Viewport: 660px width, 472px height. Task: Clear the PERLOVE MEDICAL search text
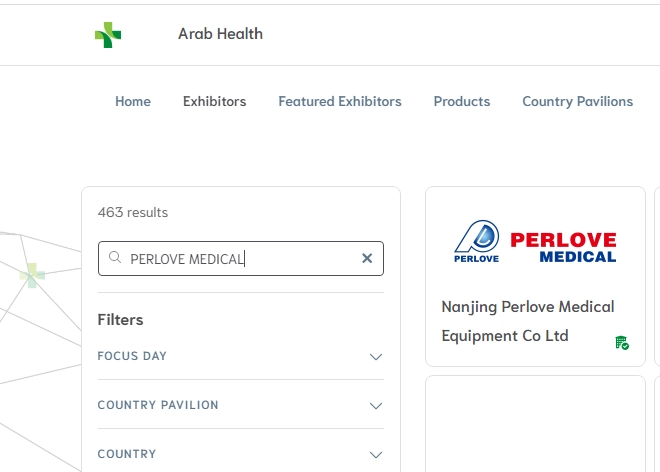(x=367, y=258)
